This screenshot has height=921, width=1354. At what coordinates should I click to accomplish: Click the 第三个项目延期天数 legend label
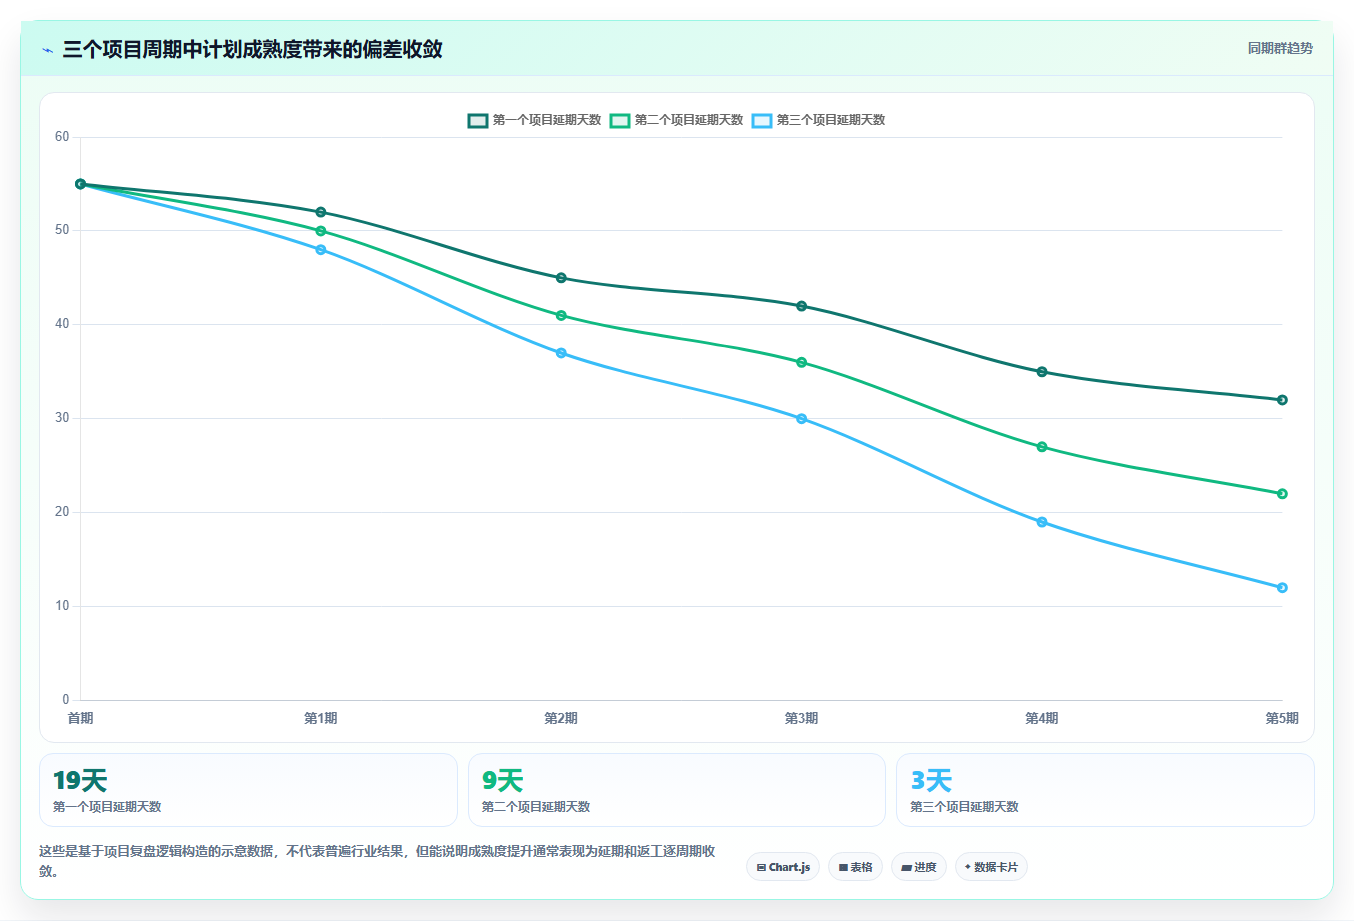click(831, 120)
